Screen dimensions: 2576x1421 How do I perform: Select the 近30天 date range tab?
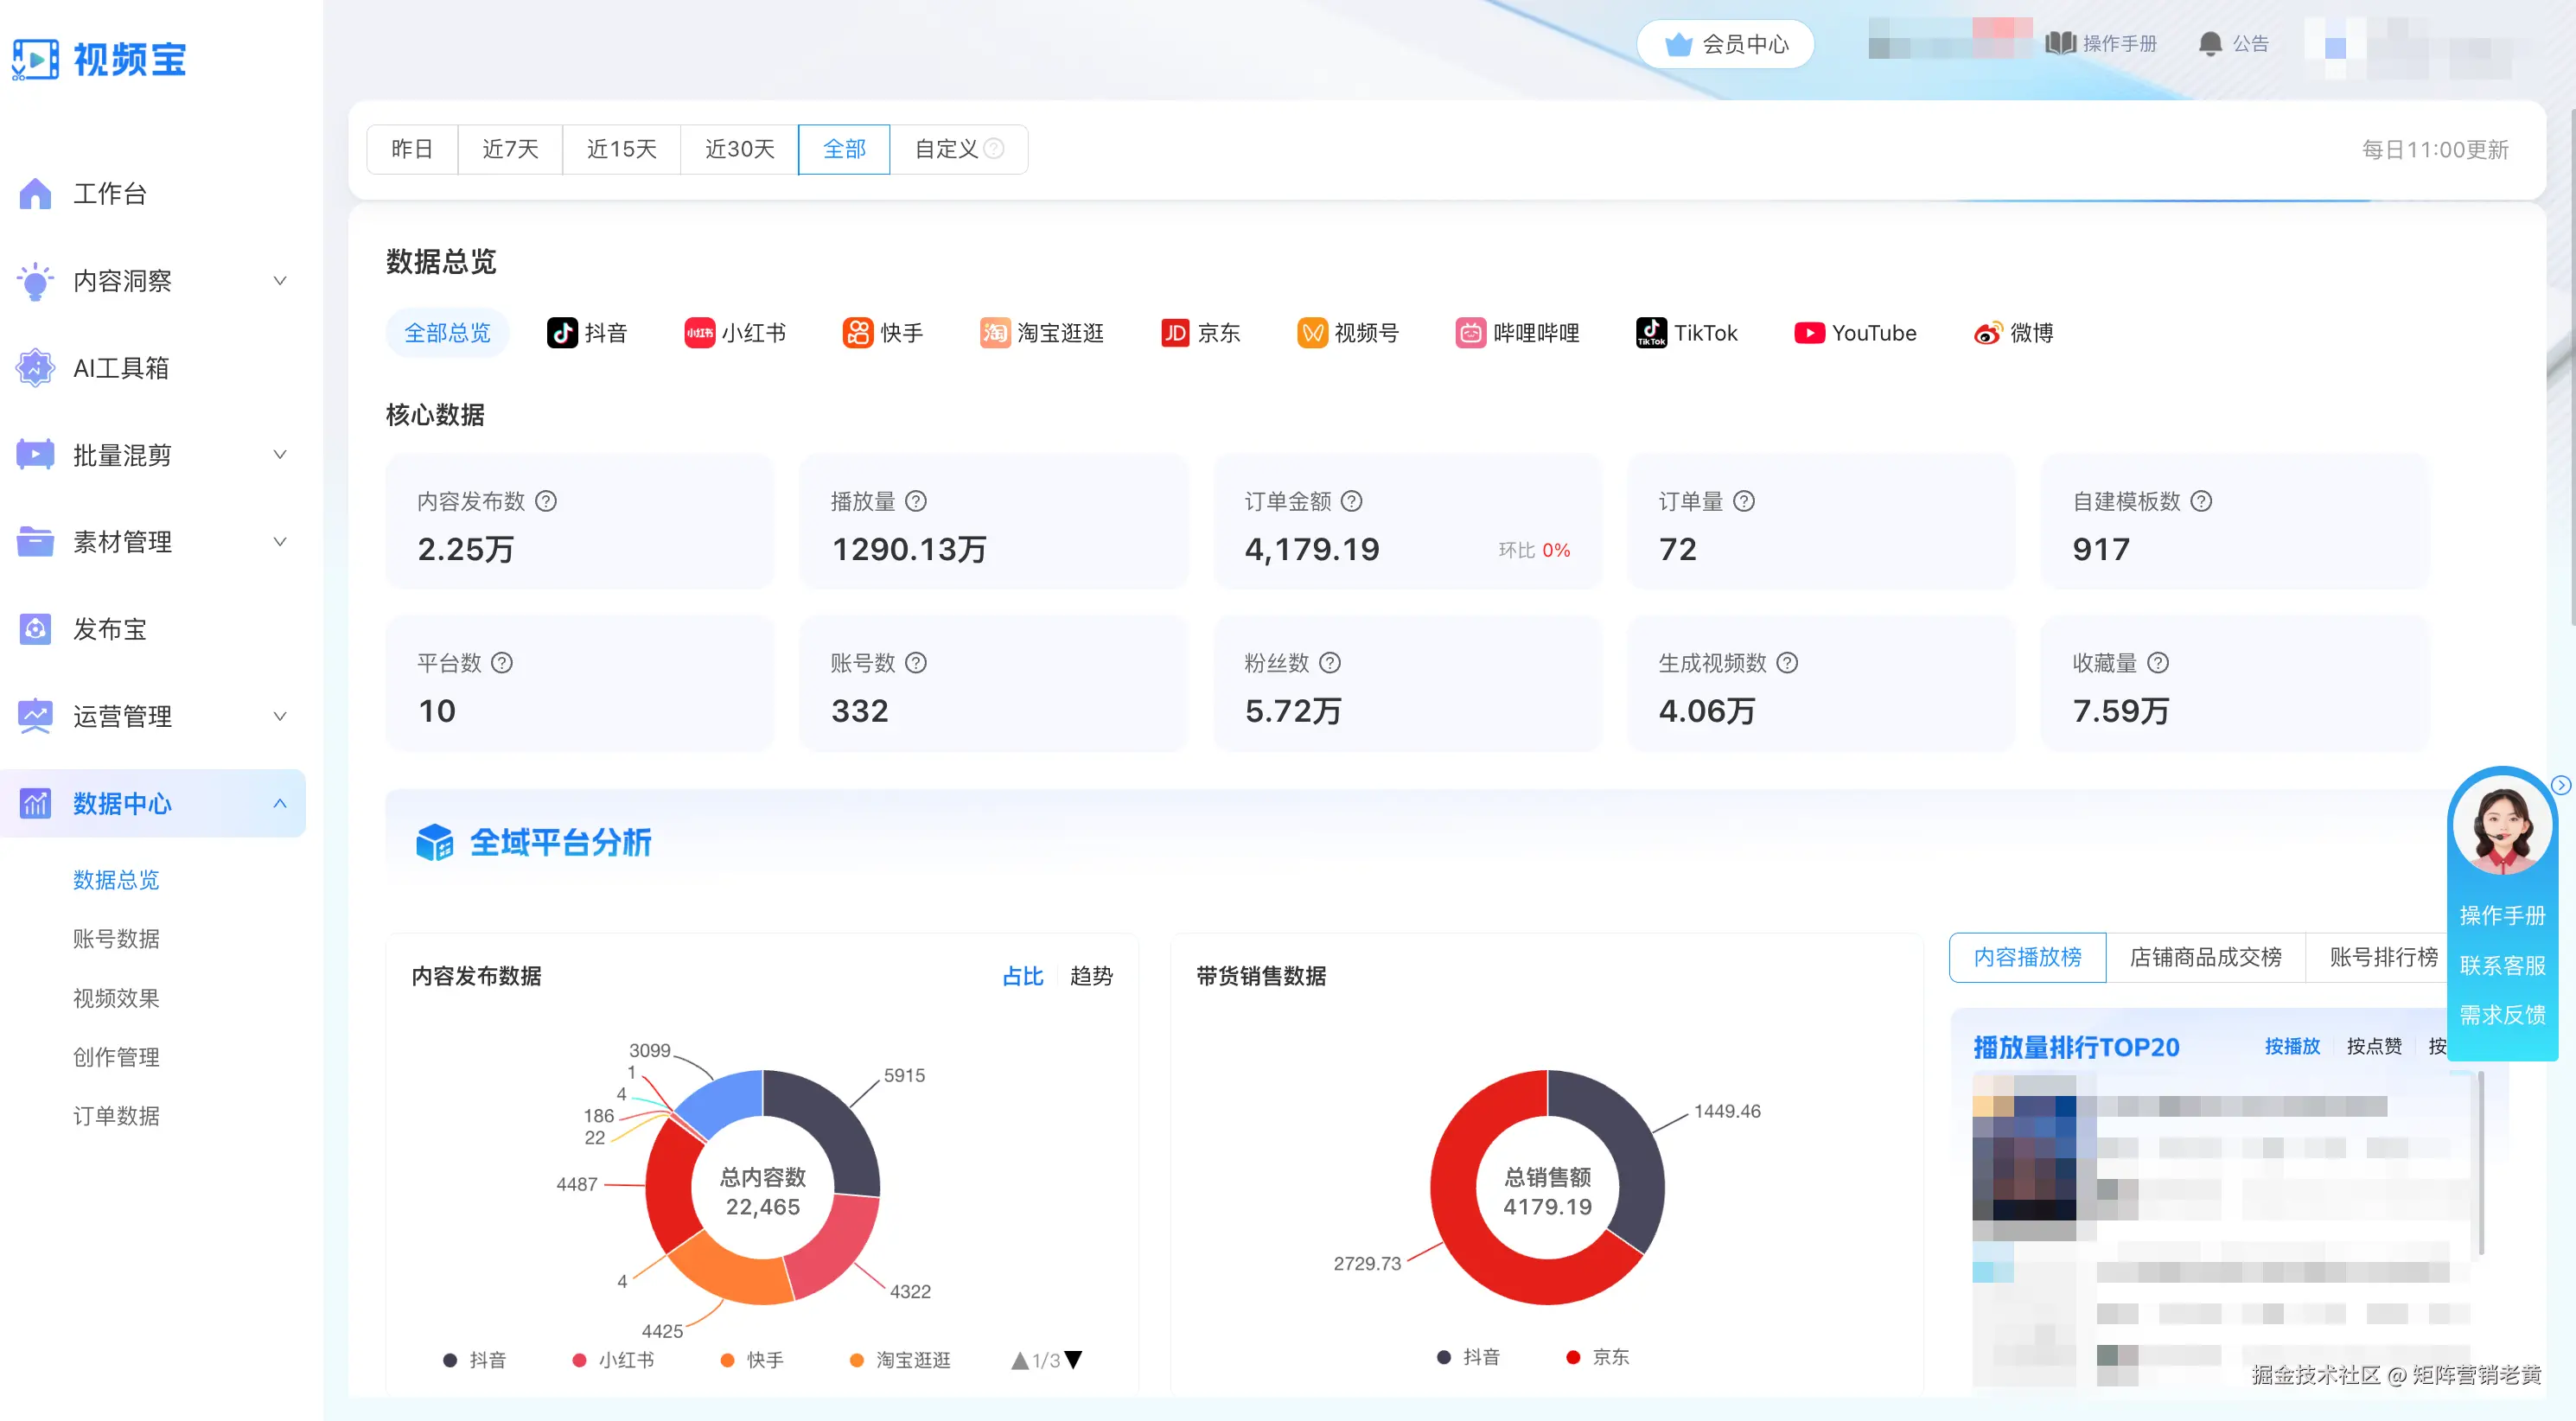[x=739, y=149]
